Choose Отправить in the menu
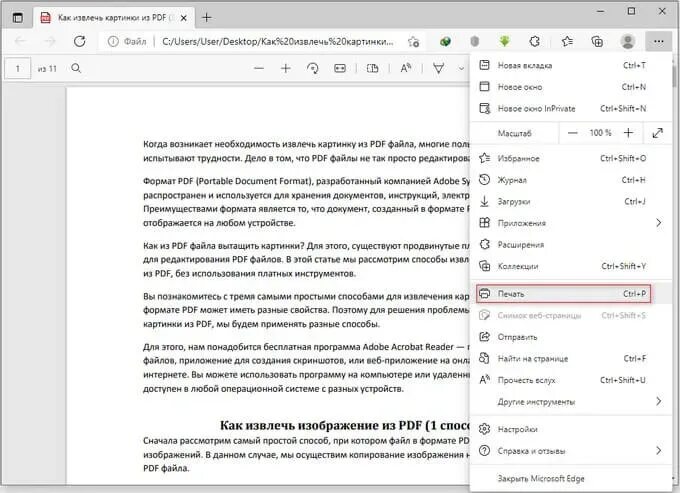Screen dimensions: 680x493 click(x=570, y=337)
